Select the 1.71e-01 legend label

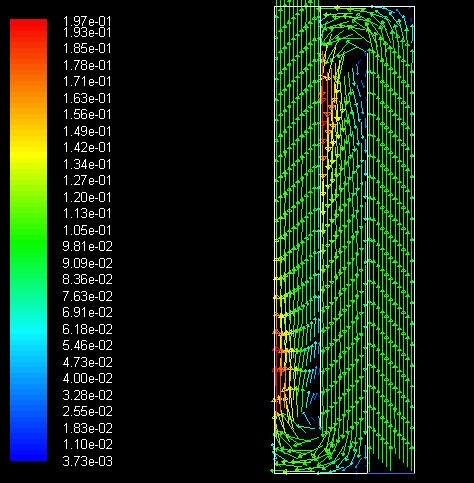click(x=87, y=81)
